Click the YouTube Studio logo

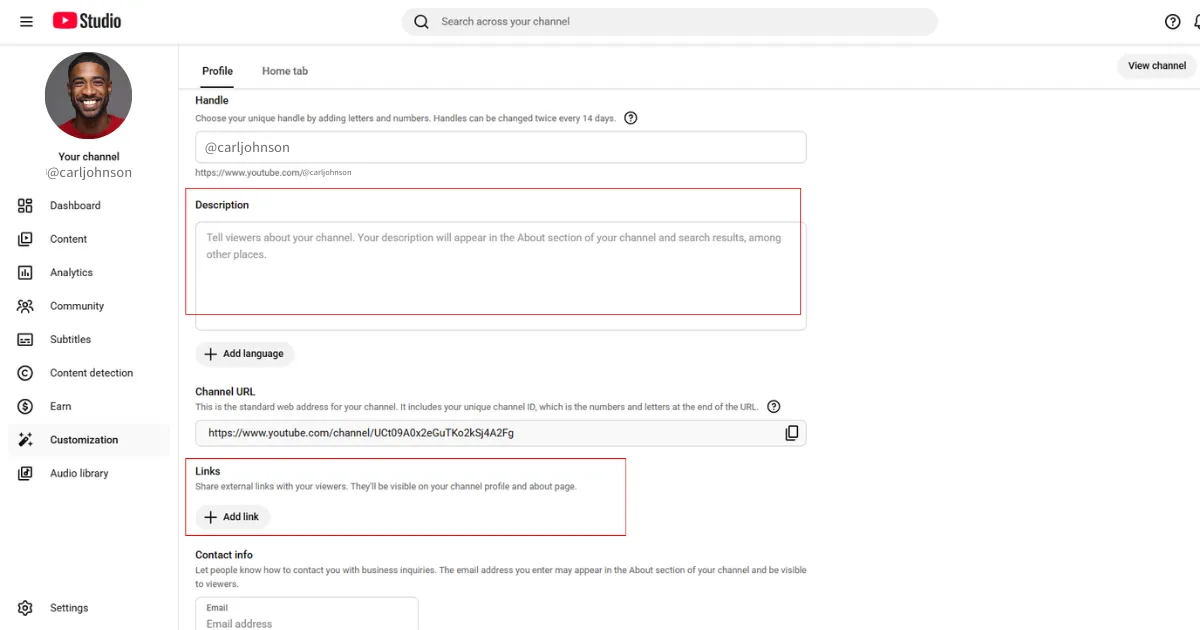click(x=87, y=21)
